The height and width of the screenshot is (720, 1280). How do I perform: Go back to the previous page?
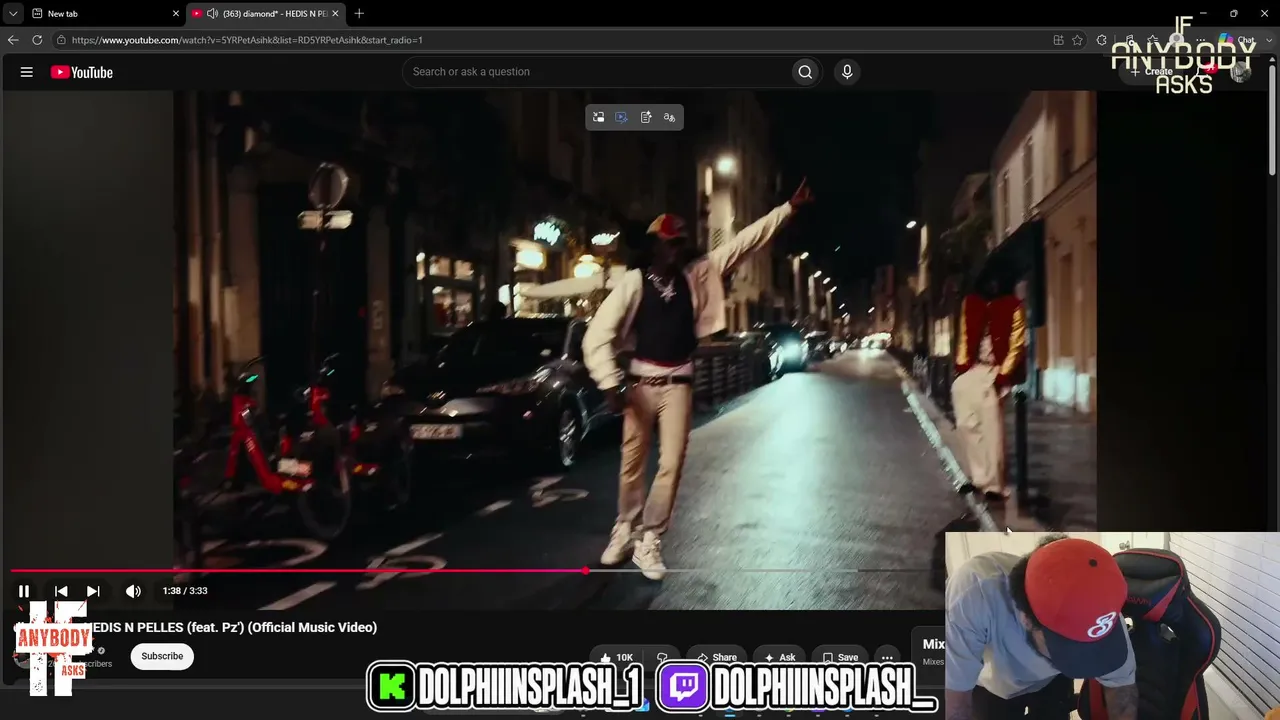[13, 40]
